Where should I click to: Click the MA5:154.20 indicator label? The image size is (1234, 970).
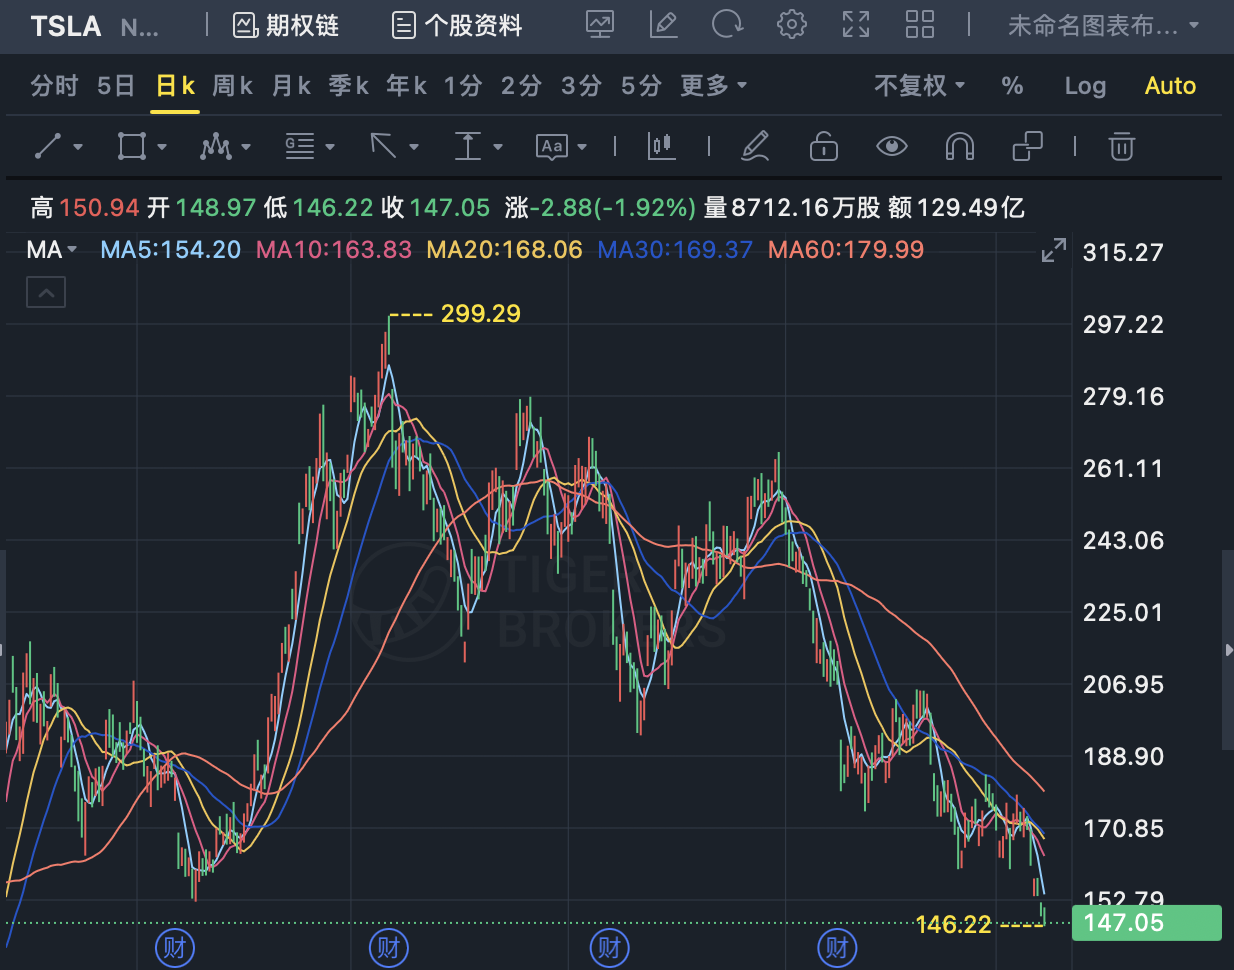pos(171,250)
